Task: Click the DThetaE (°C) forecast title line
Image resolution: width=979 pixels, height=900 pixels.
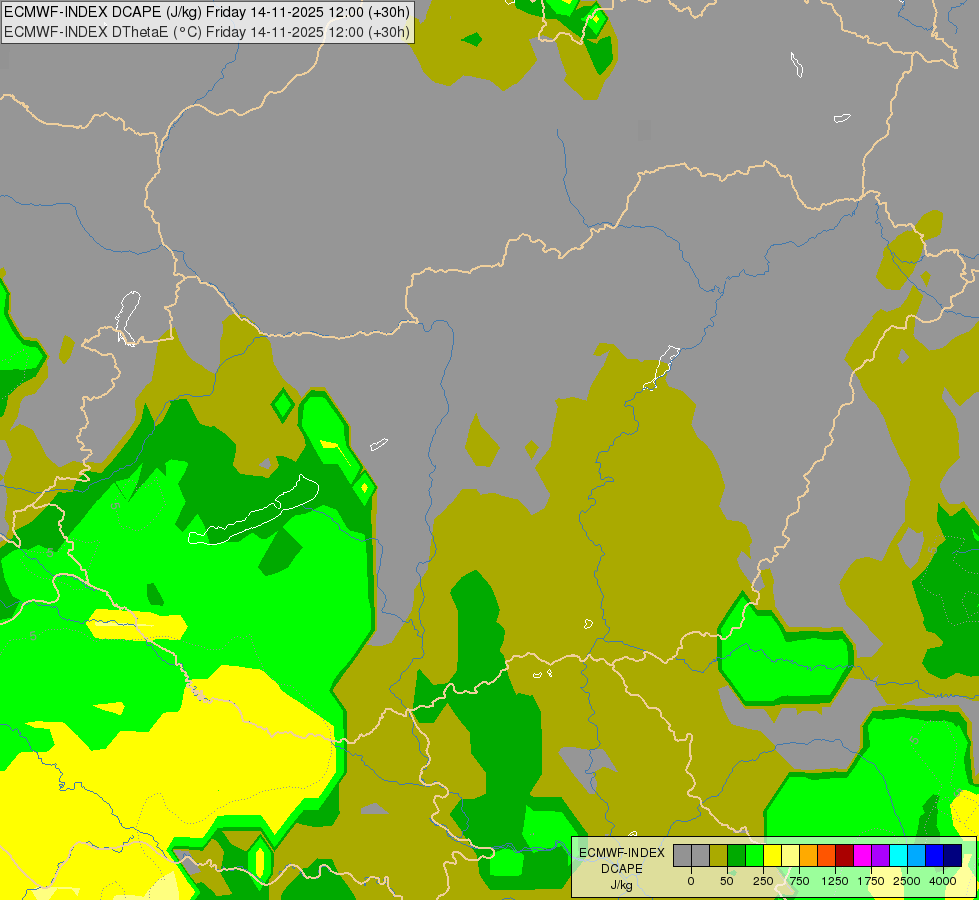Action: pos(207,32)
